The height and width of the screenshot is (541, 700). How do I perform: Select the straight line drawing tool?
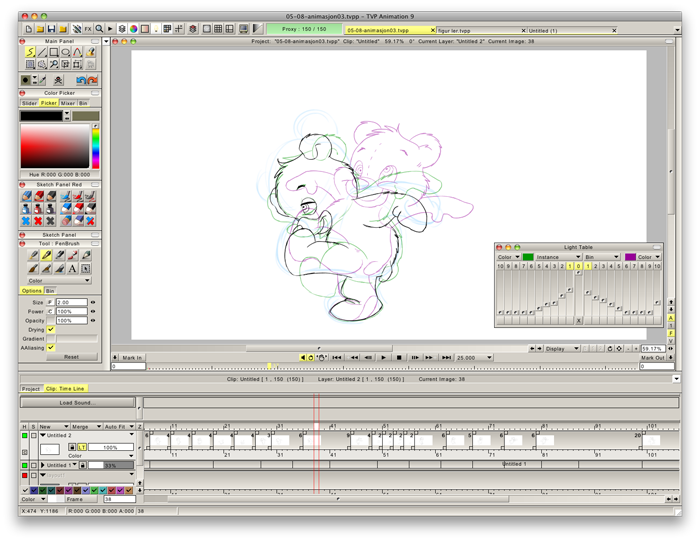click(42, 52)
